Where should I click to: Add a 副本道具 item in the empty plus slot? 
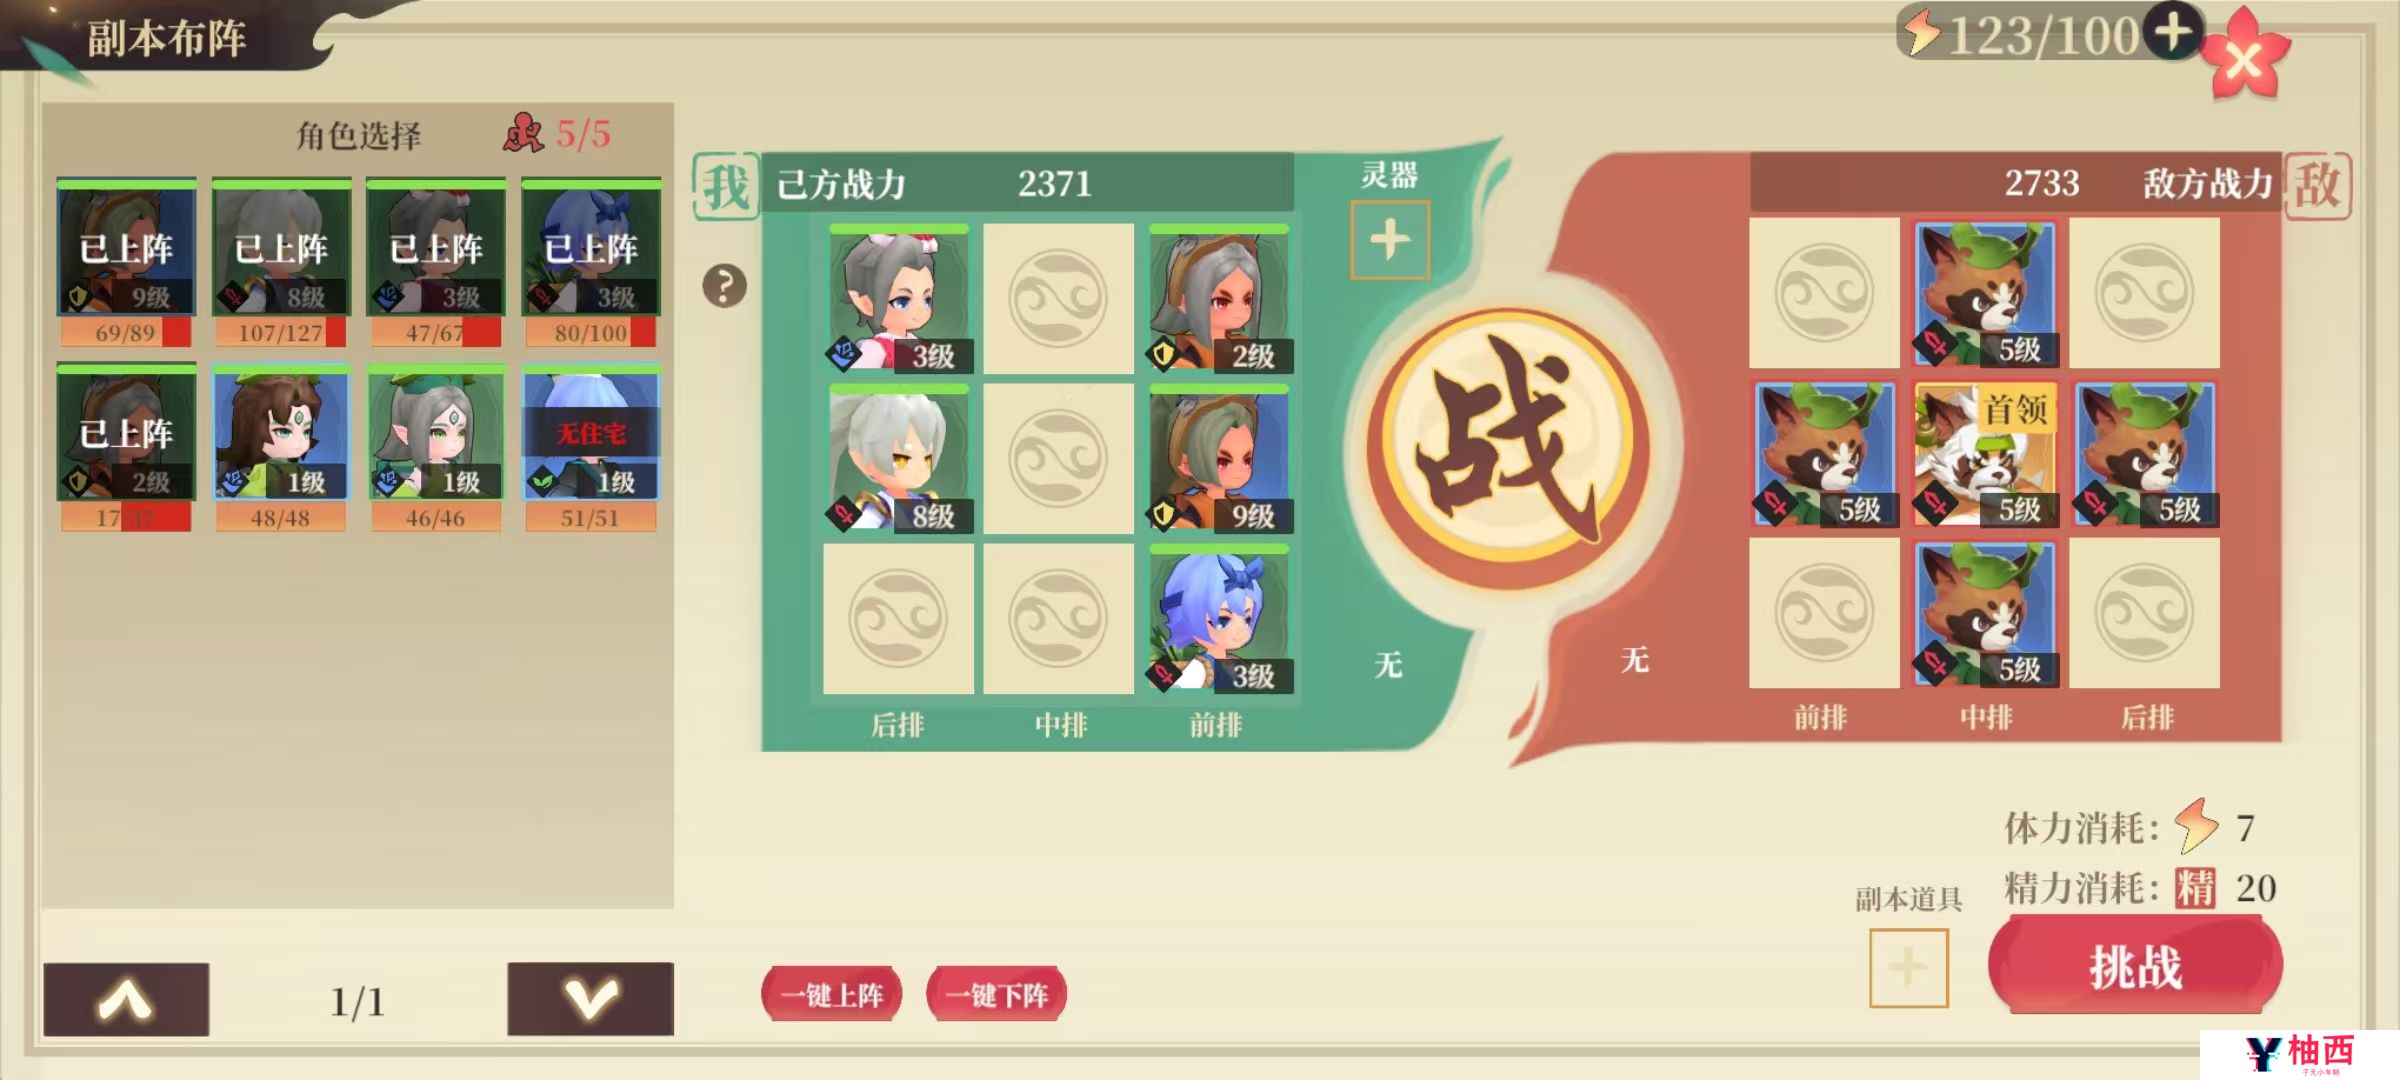coord(1908,968)
